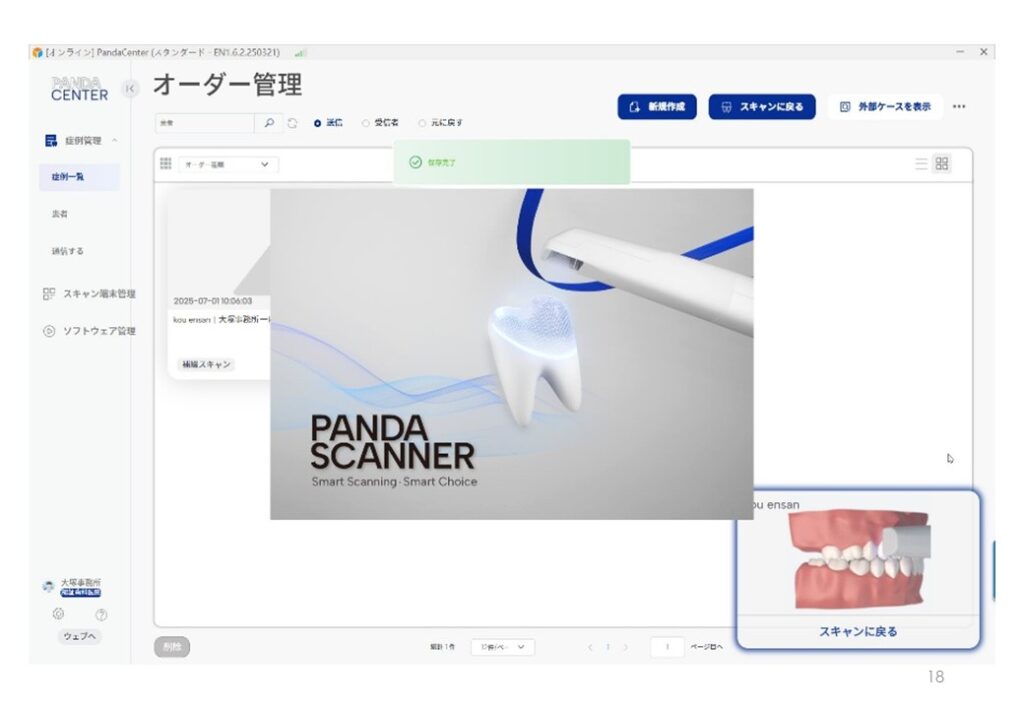The width and height of the screenshot is (1024, 709).
Task: Open the items-per-page dropdown
Action: pyautogui.click(x=503, y=647)
